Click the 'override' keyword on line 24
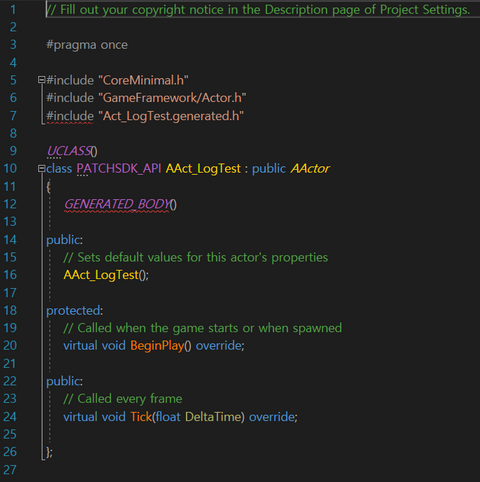The width and height of the screenshot is (480, 482). click(272, 417)
